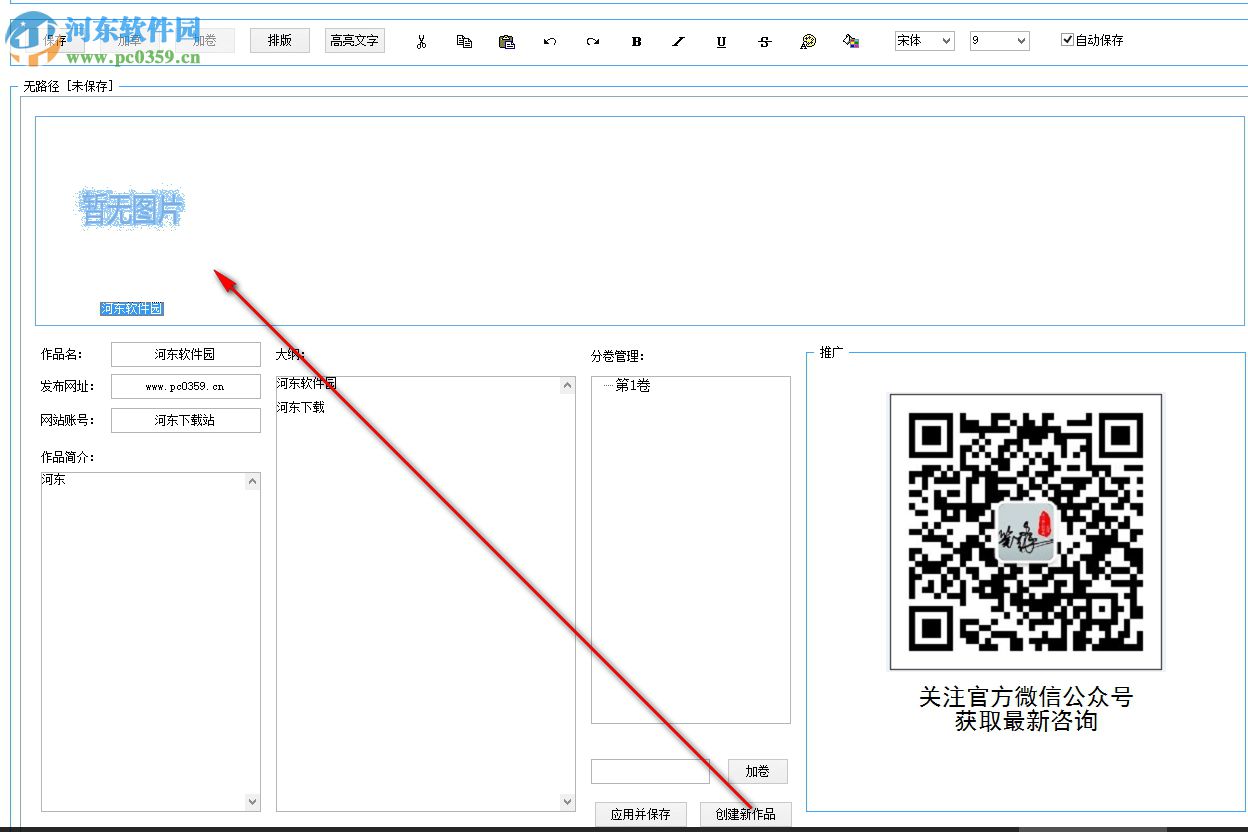Click the Copy icon on the toolbar
1248x832 pixels.
coord(464,41)
